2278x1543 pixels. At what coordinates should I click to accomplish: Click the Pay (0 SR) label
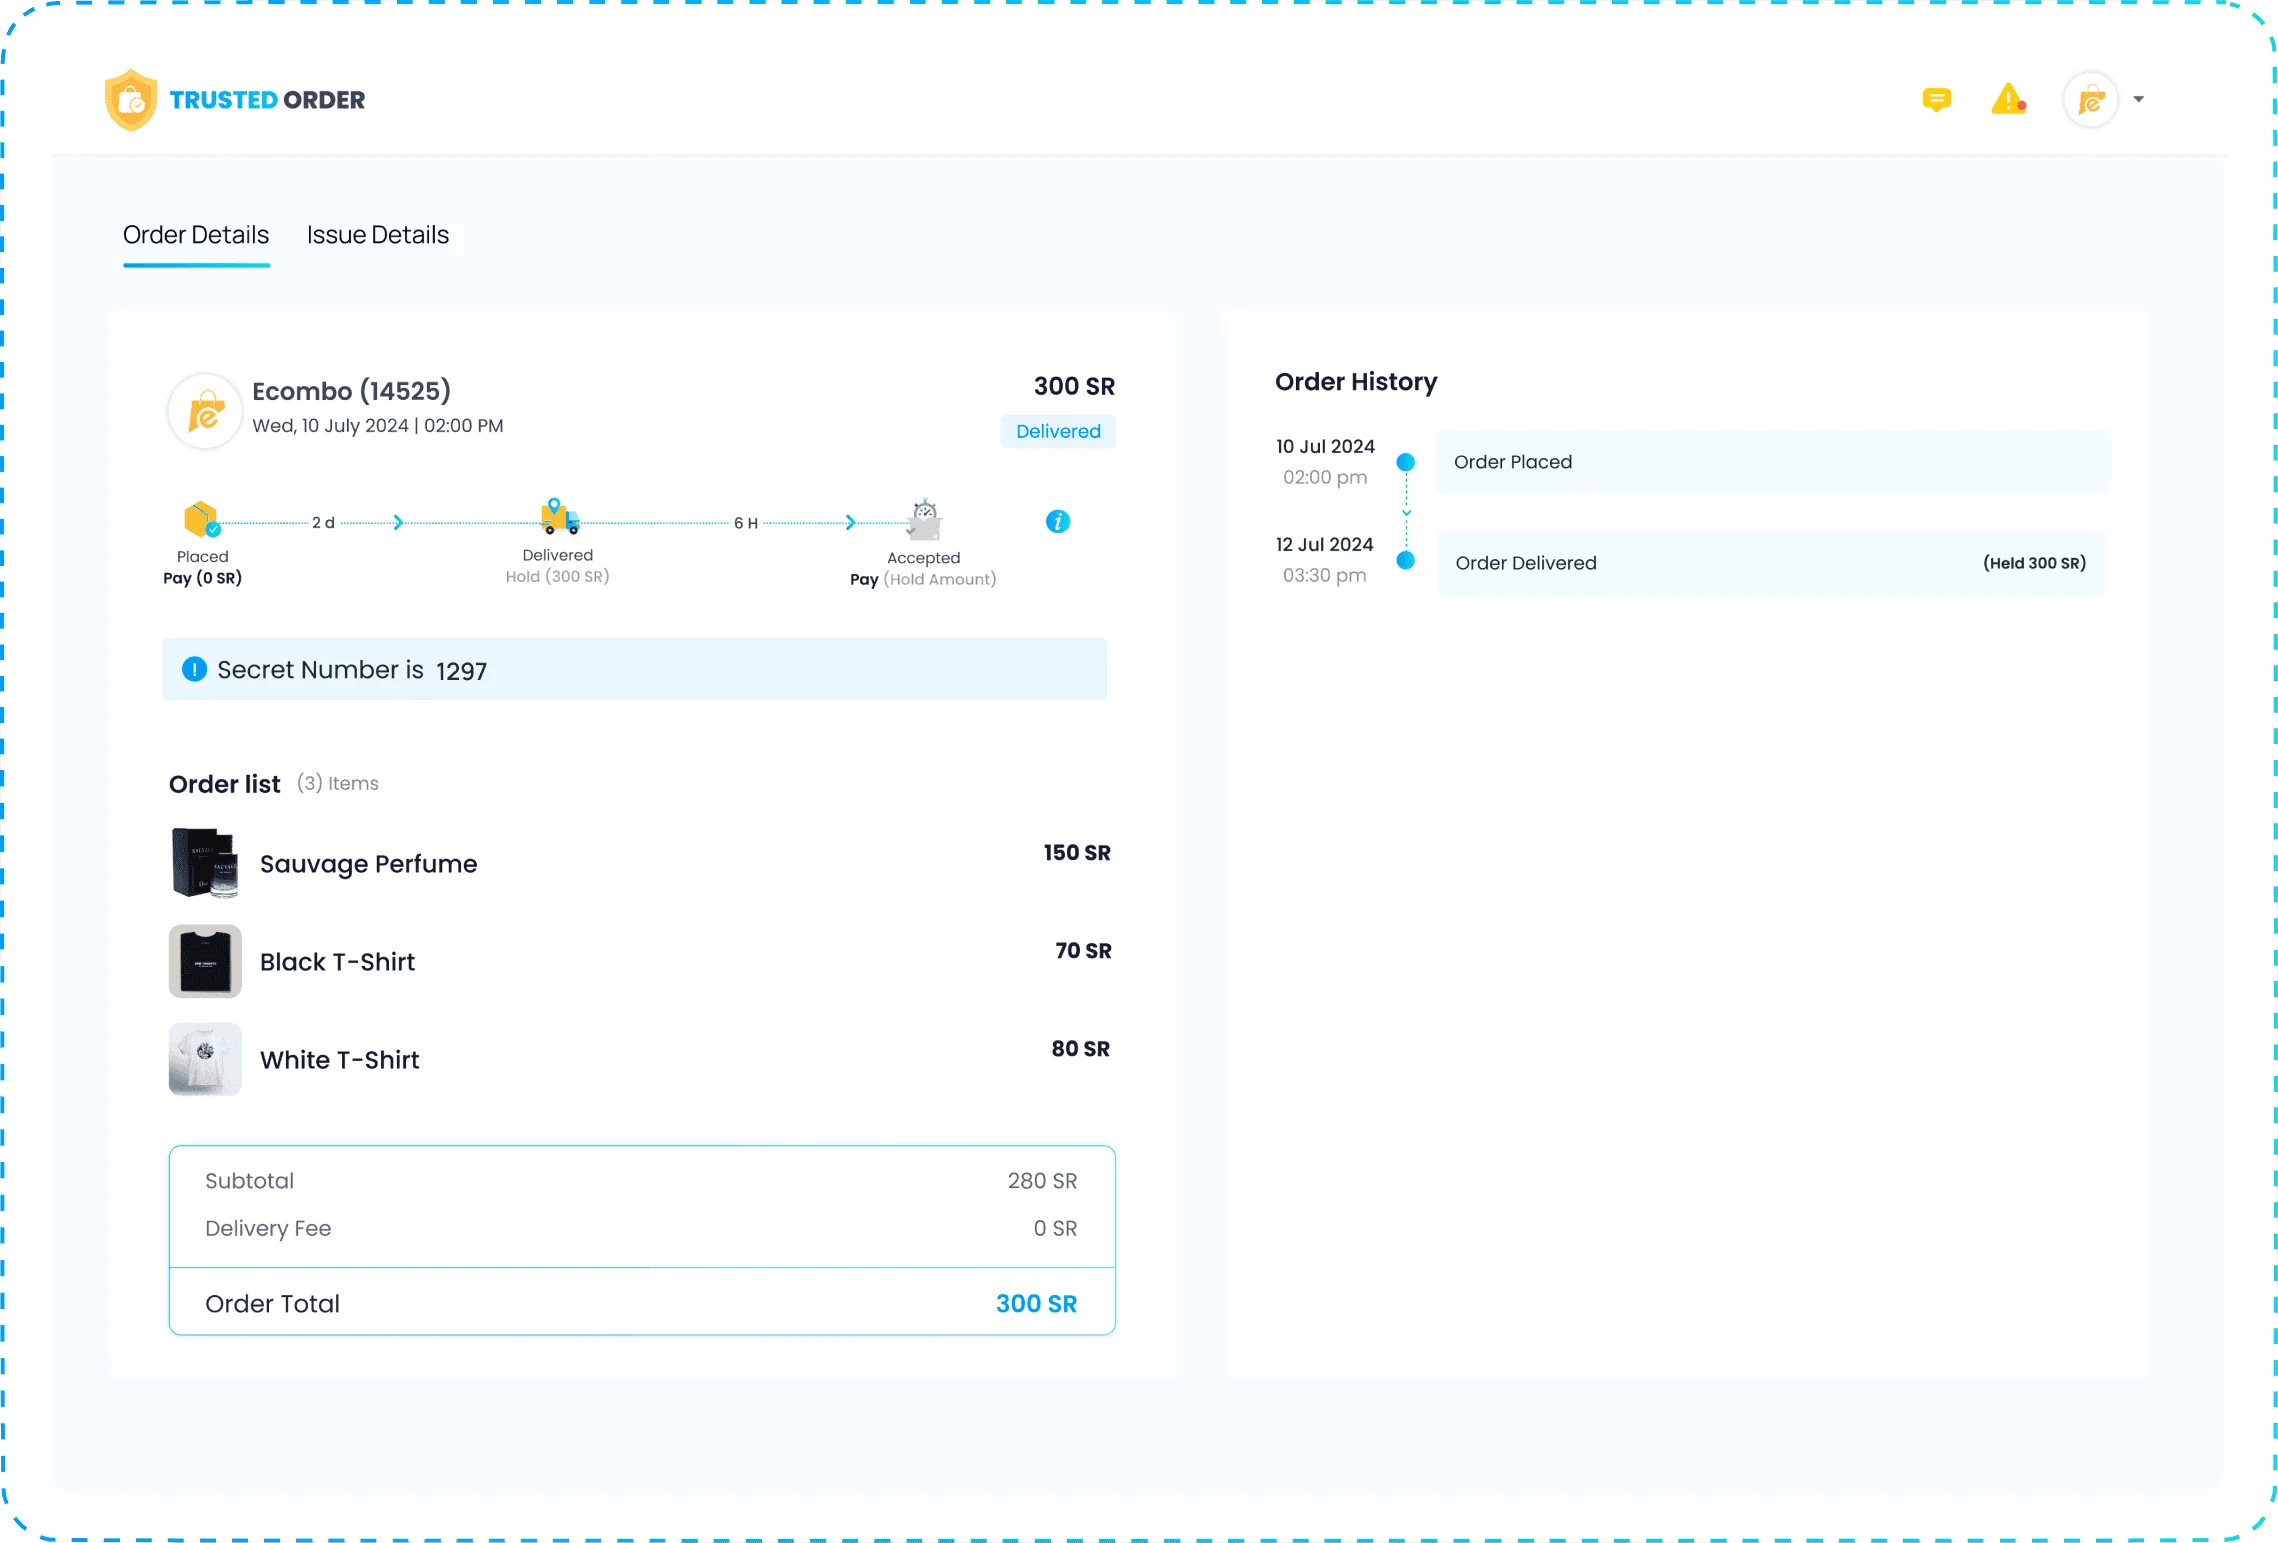202,578
